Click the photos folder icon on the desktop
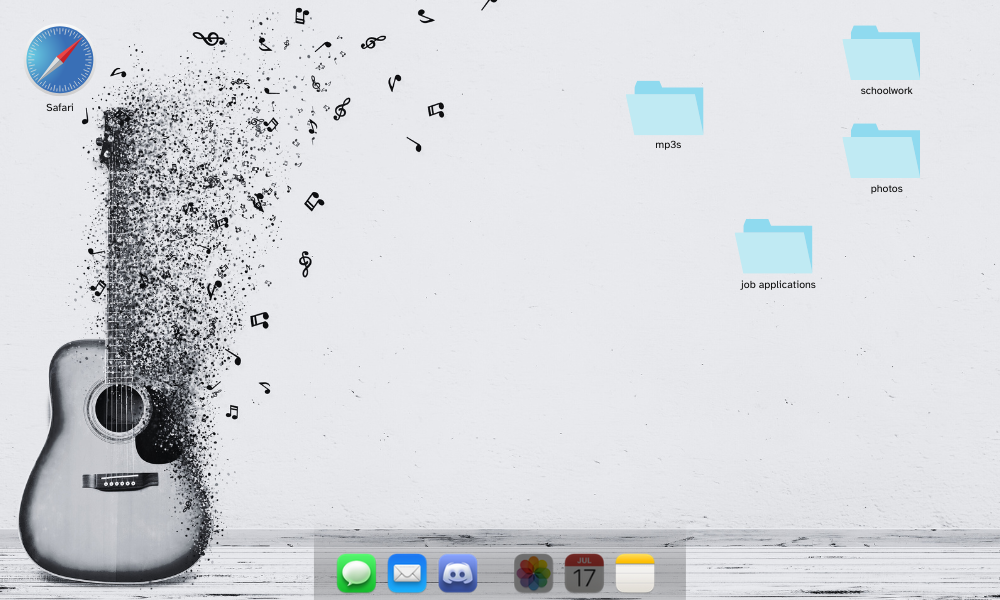The width and height of the screenshot is (1000, 600). (x=882, y=151)
